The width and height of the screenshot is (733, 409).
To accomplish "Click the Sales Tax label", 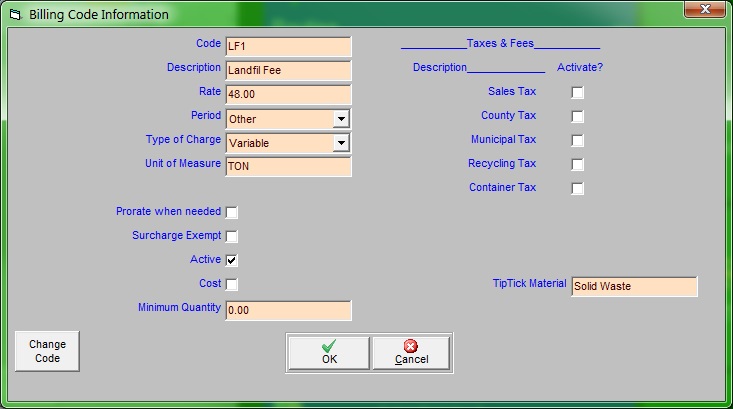I will pyautogui.click(x=512, y=91).
